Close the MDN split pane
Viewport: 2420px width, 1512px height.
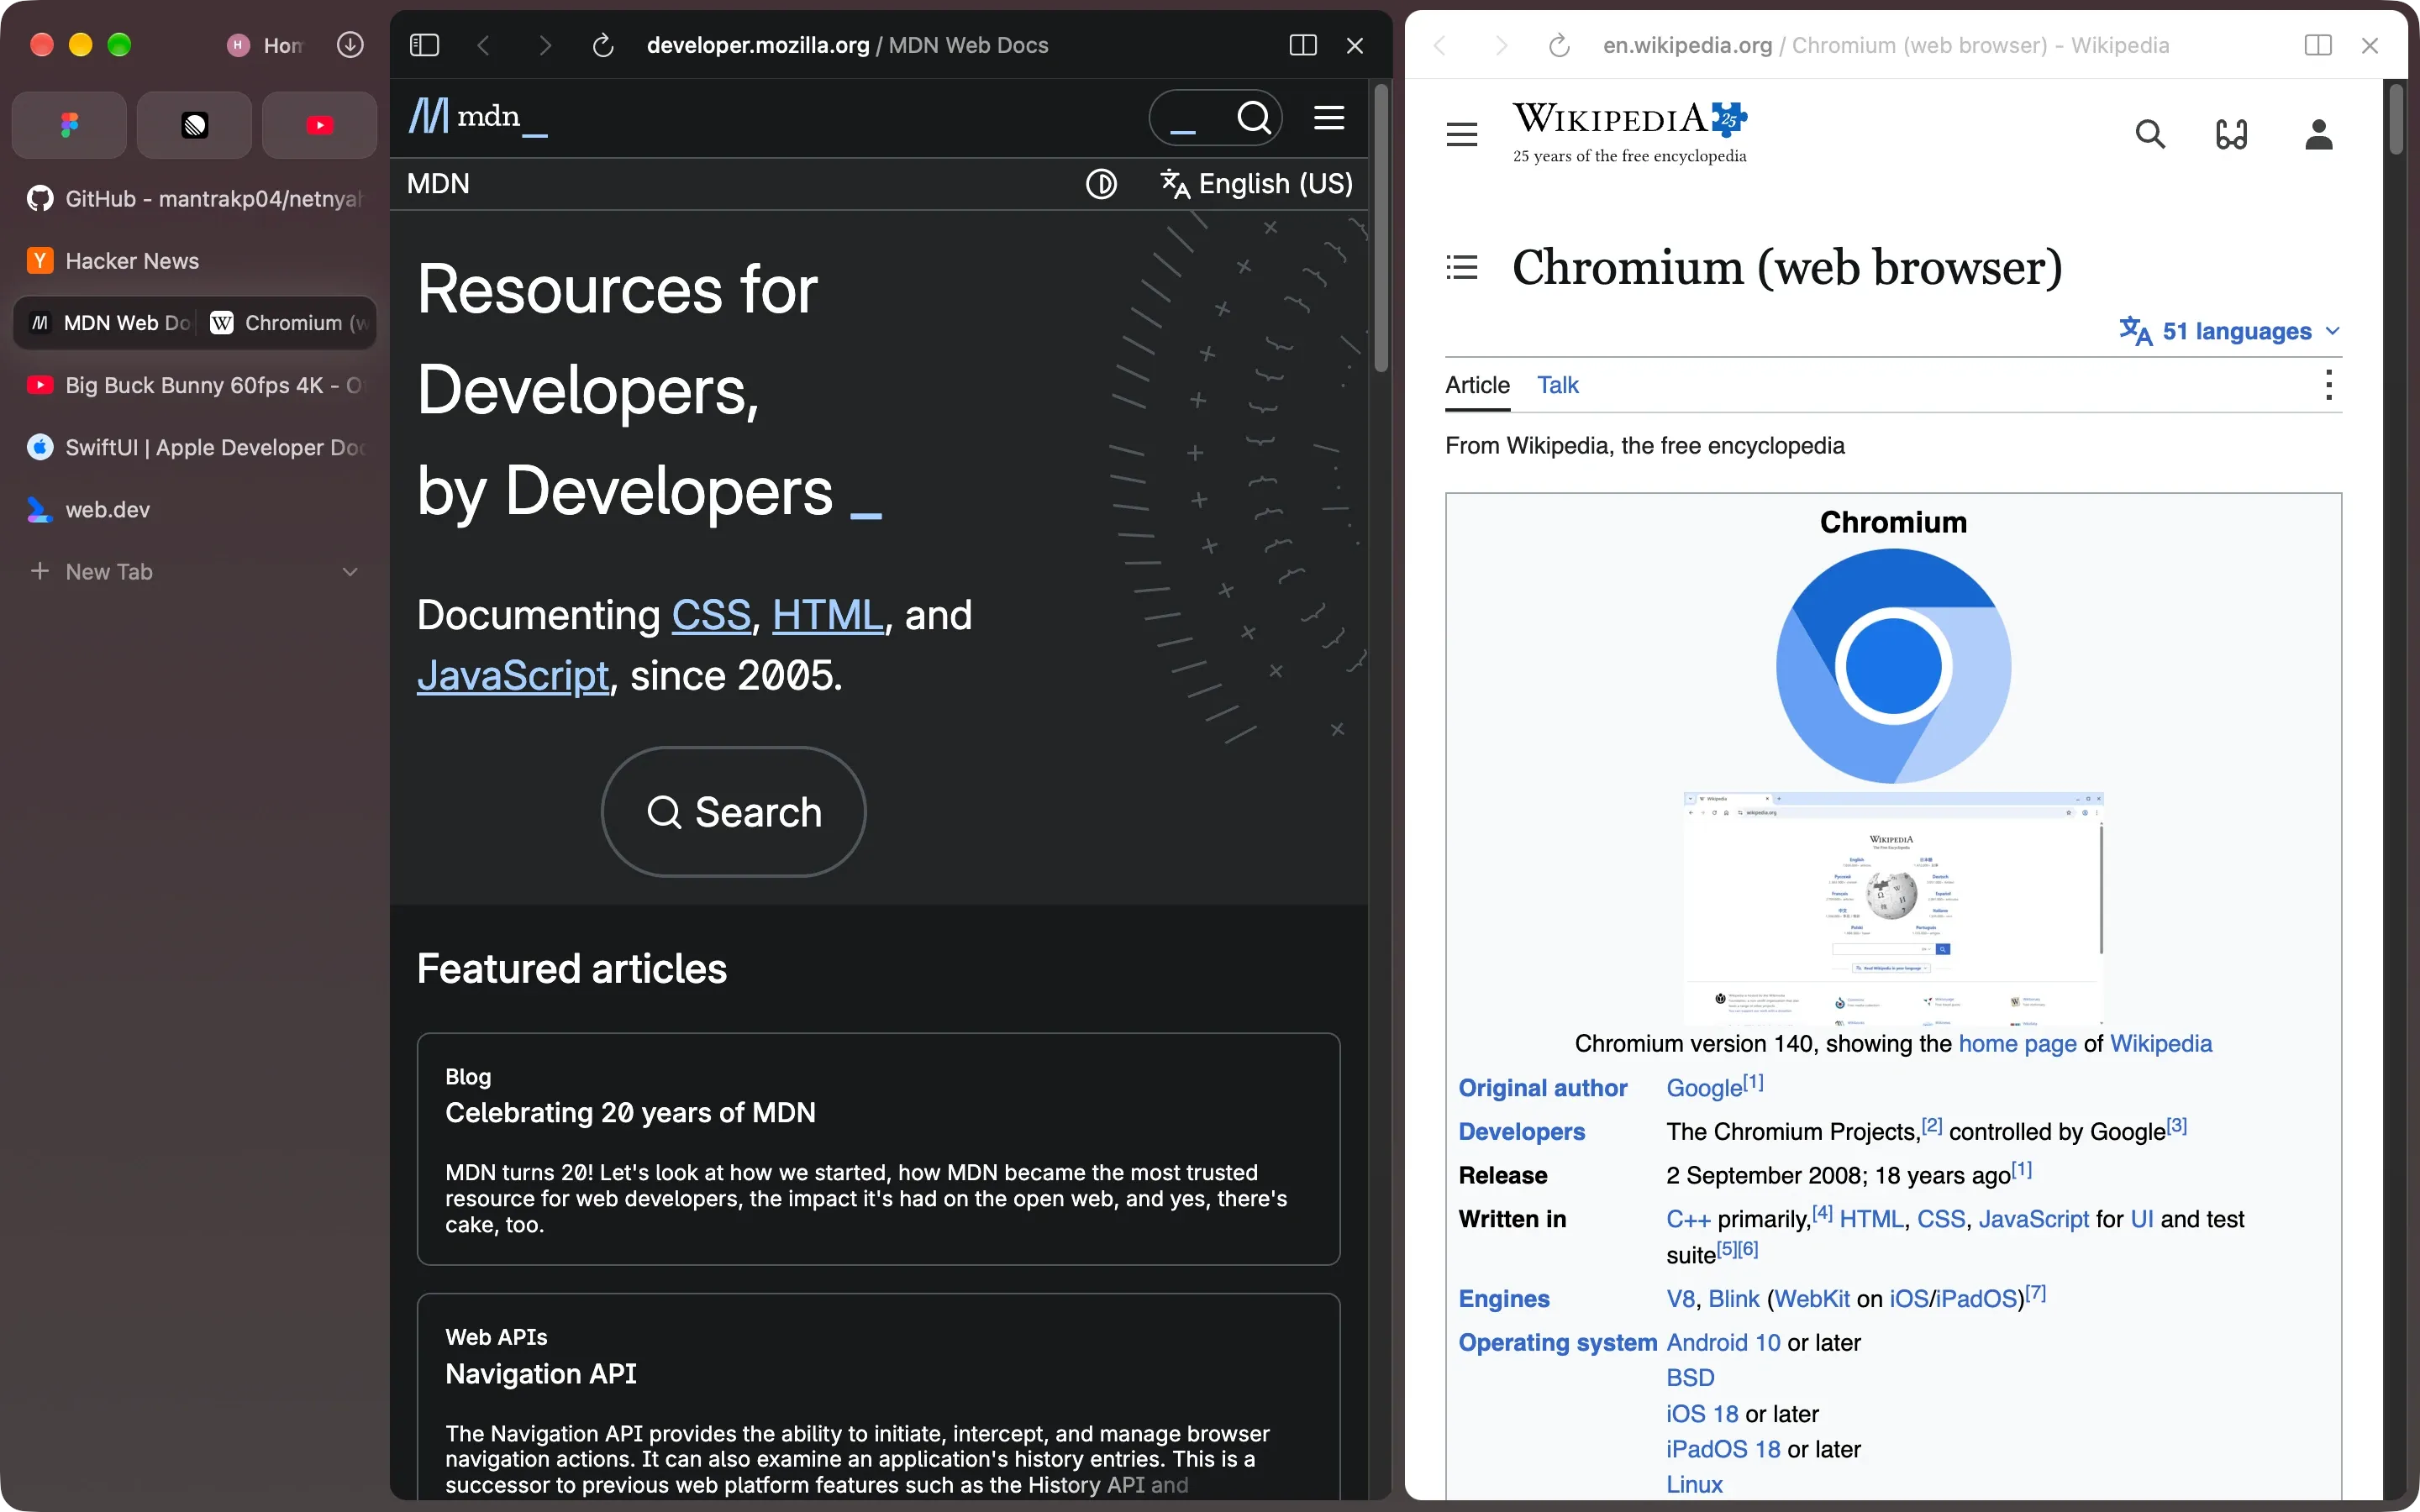[1355, 45]
